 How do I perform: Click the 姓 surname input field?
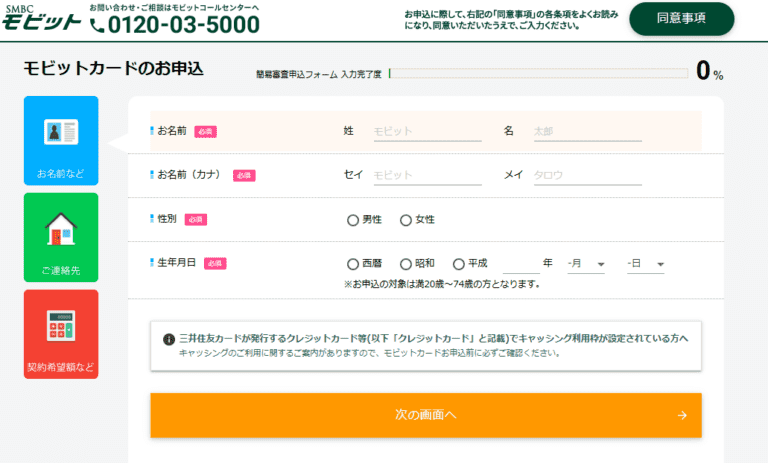(428, 132)
